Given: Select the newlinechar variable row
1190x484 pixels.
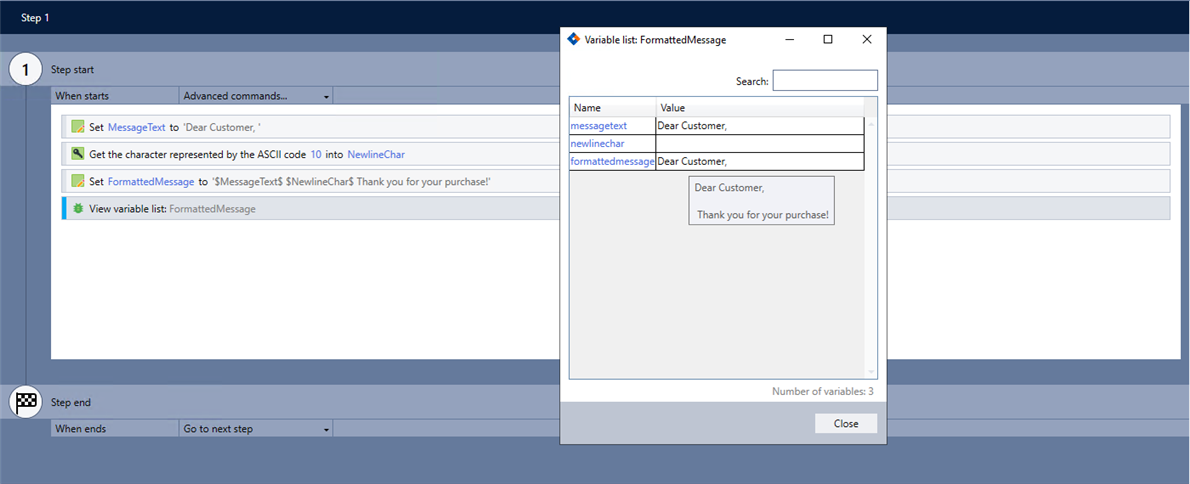Looking at the screenshot, I should click(598, 144).
